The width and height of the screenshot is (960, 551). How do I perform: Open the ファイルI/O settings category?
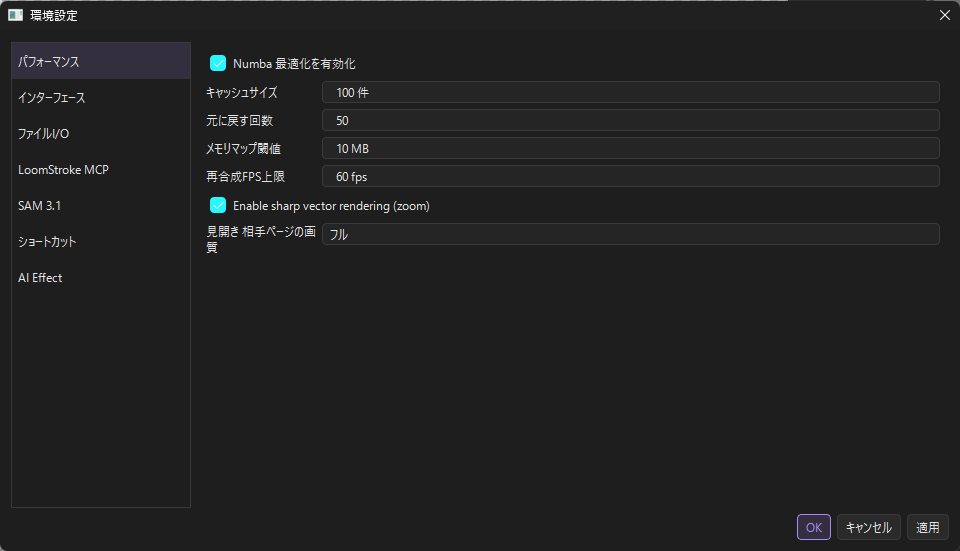[101, 133]
